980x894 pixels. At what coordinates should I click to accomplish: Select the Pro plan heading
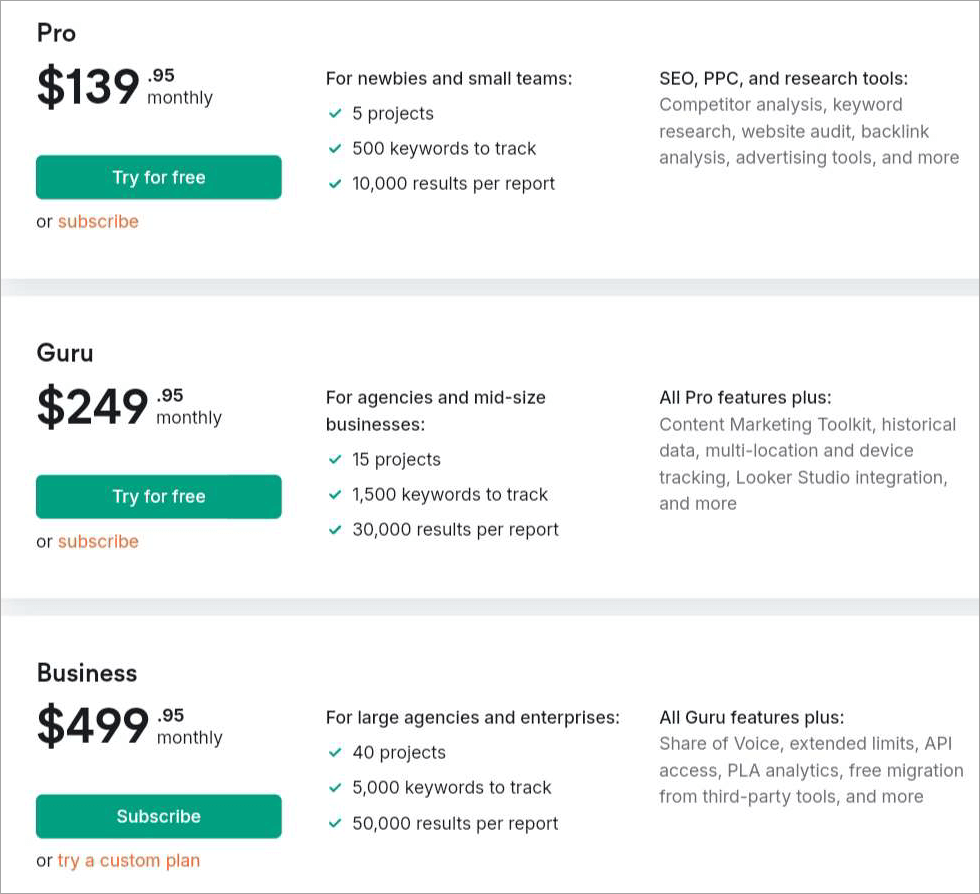56,33
